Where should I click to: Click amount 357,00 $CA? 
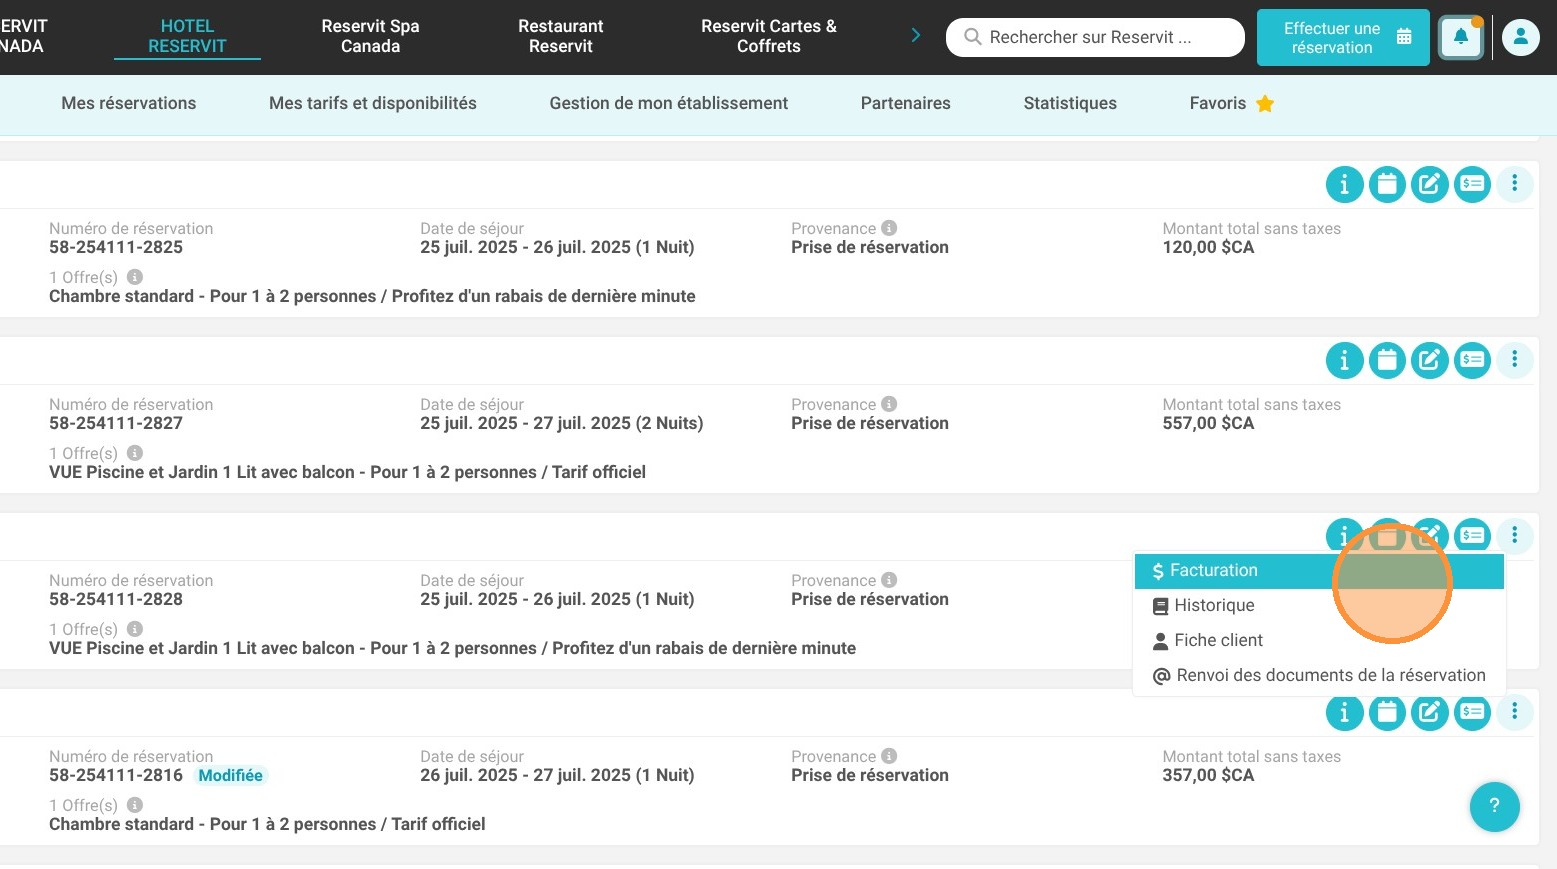(x=1208, y=775)
